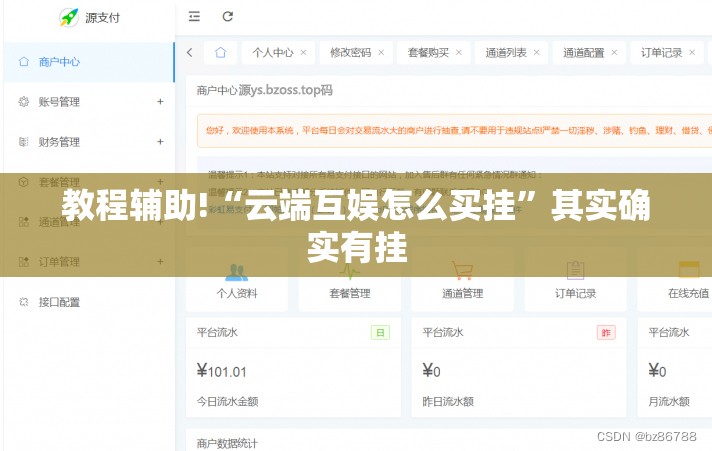
Task: Click the home icon beside 商户中心
Action: coord(24,62)
